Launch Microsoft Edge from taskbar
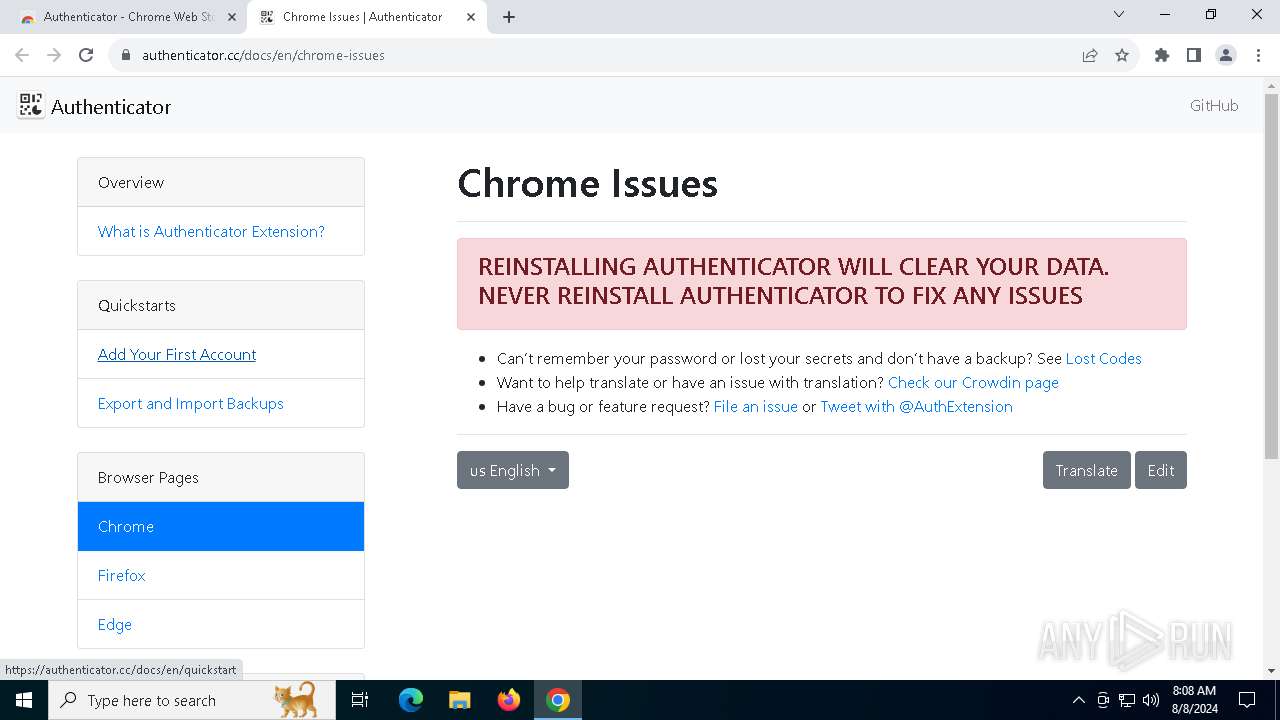 [411, 700]
